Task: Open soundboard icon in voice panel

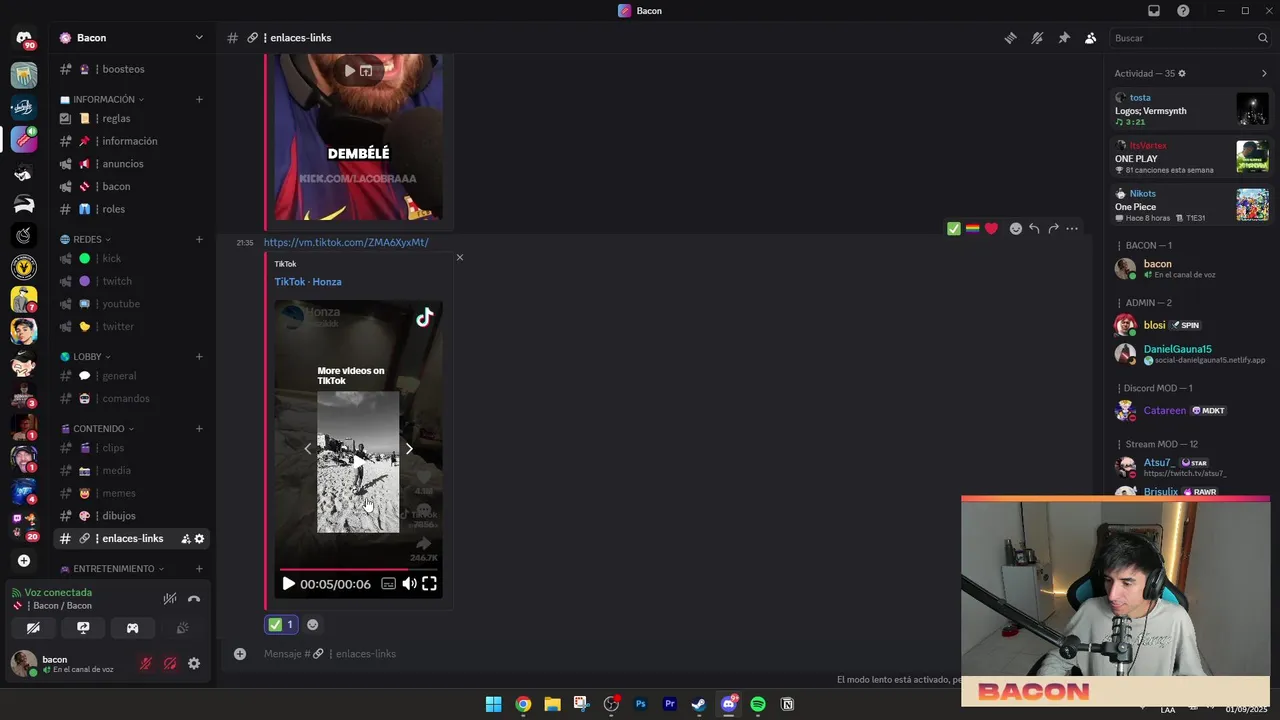Action: [x=182, y=628]
